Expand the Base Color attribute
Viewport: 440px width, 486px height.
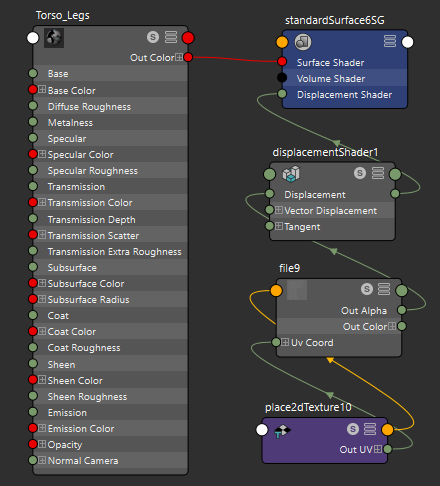pyautogui.click(x=42, y=89)
